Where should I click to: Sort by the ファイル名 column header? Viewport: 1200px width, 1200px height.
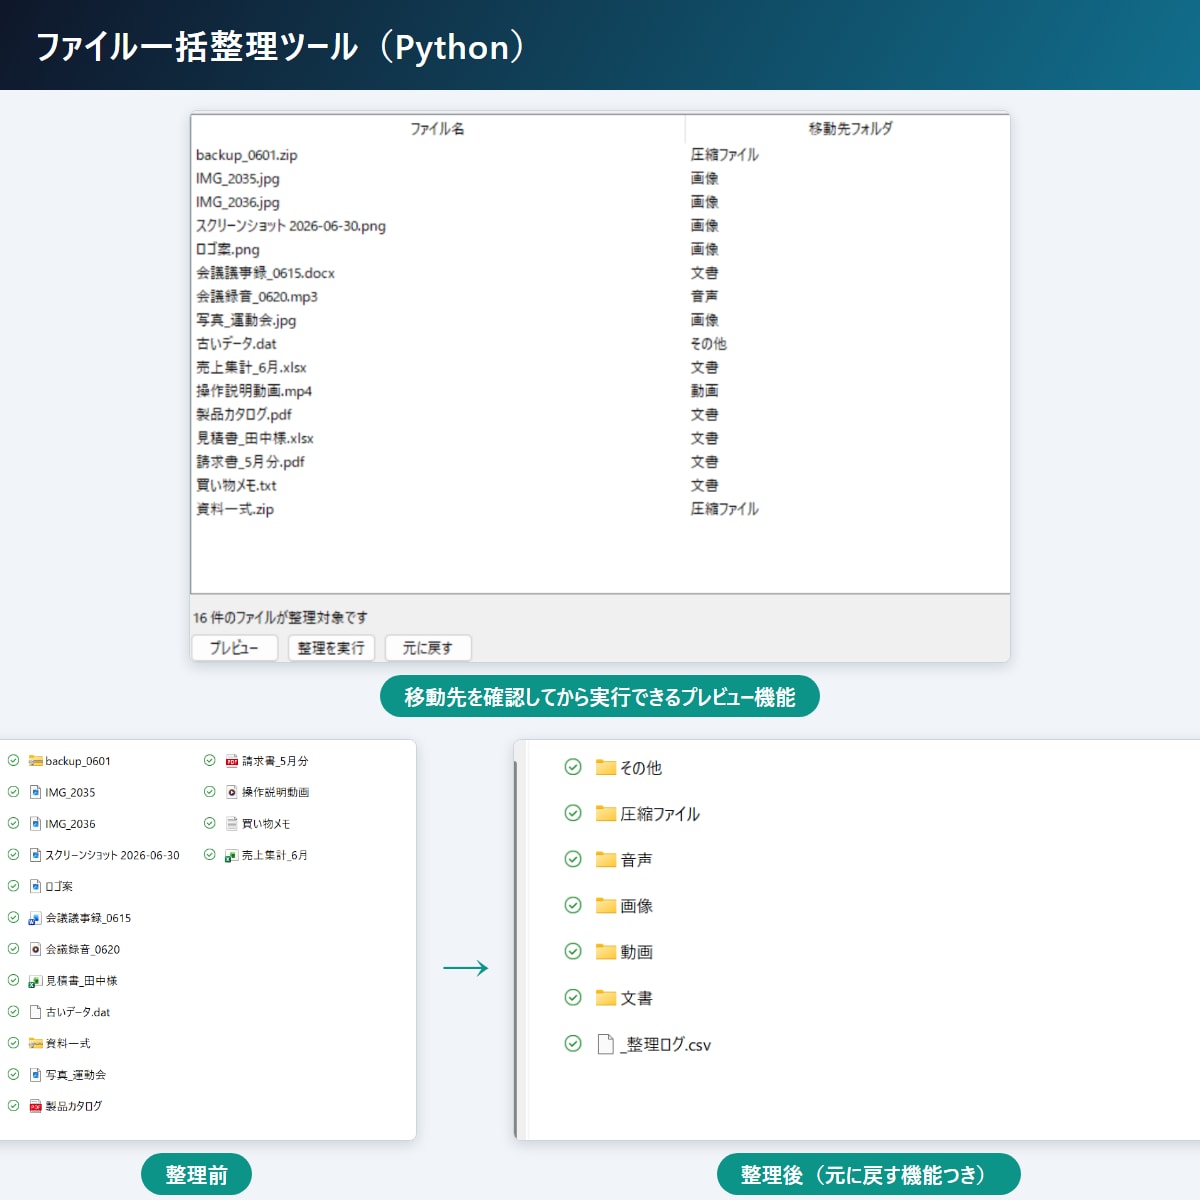tap(438, 129)
